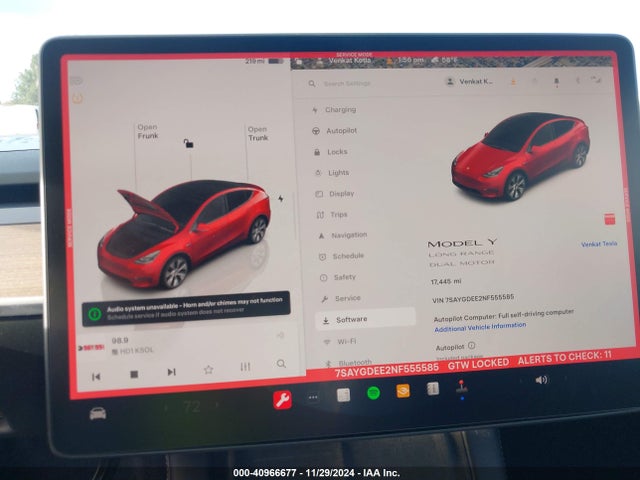Open the Venkat K driver profile

(x=469, y=82)
